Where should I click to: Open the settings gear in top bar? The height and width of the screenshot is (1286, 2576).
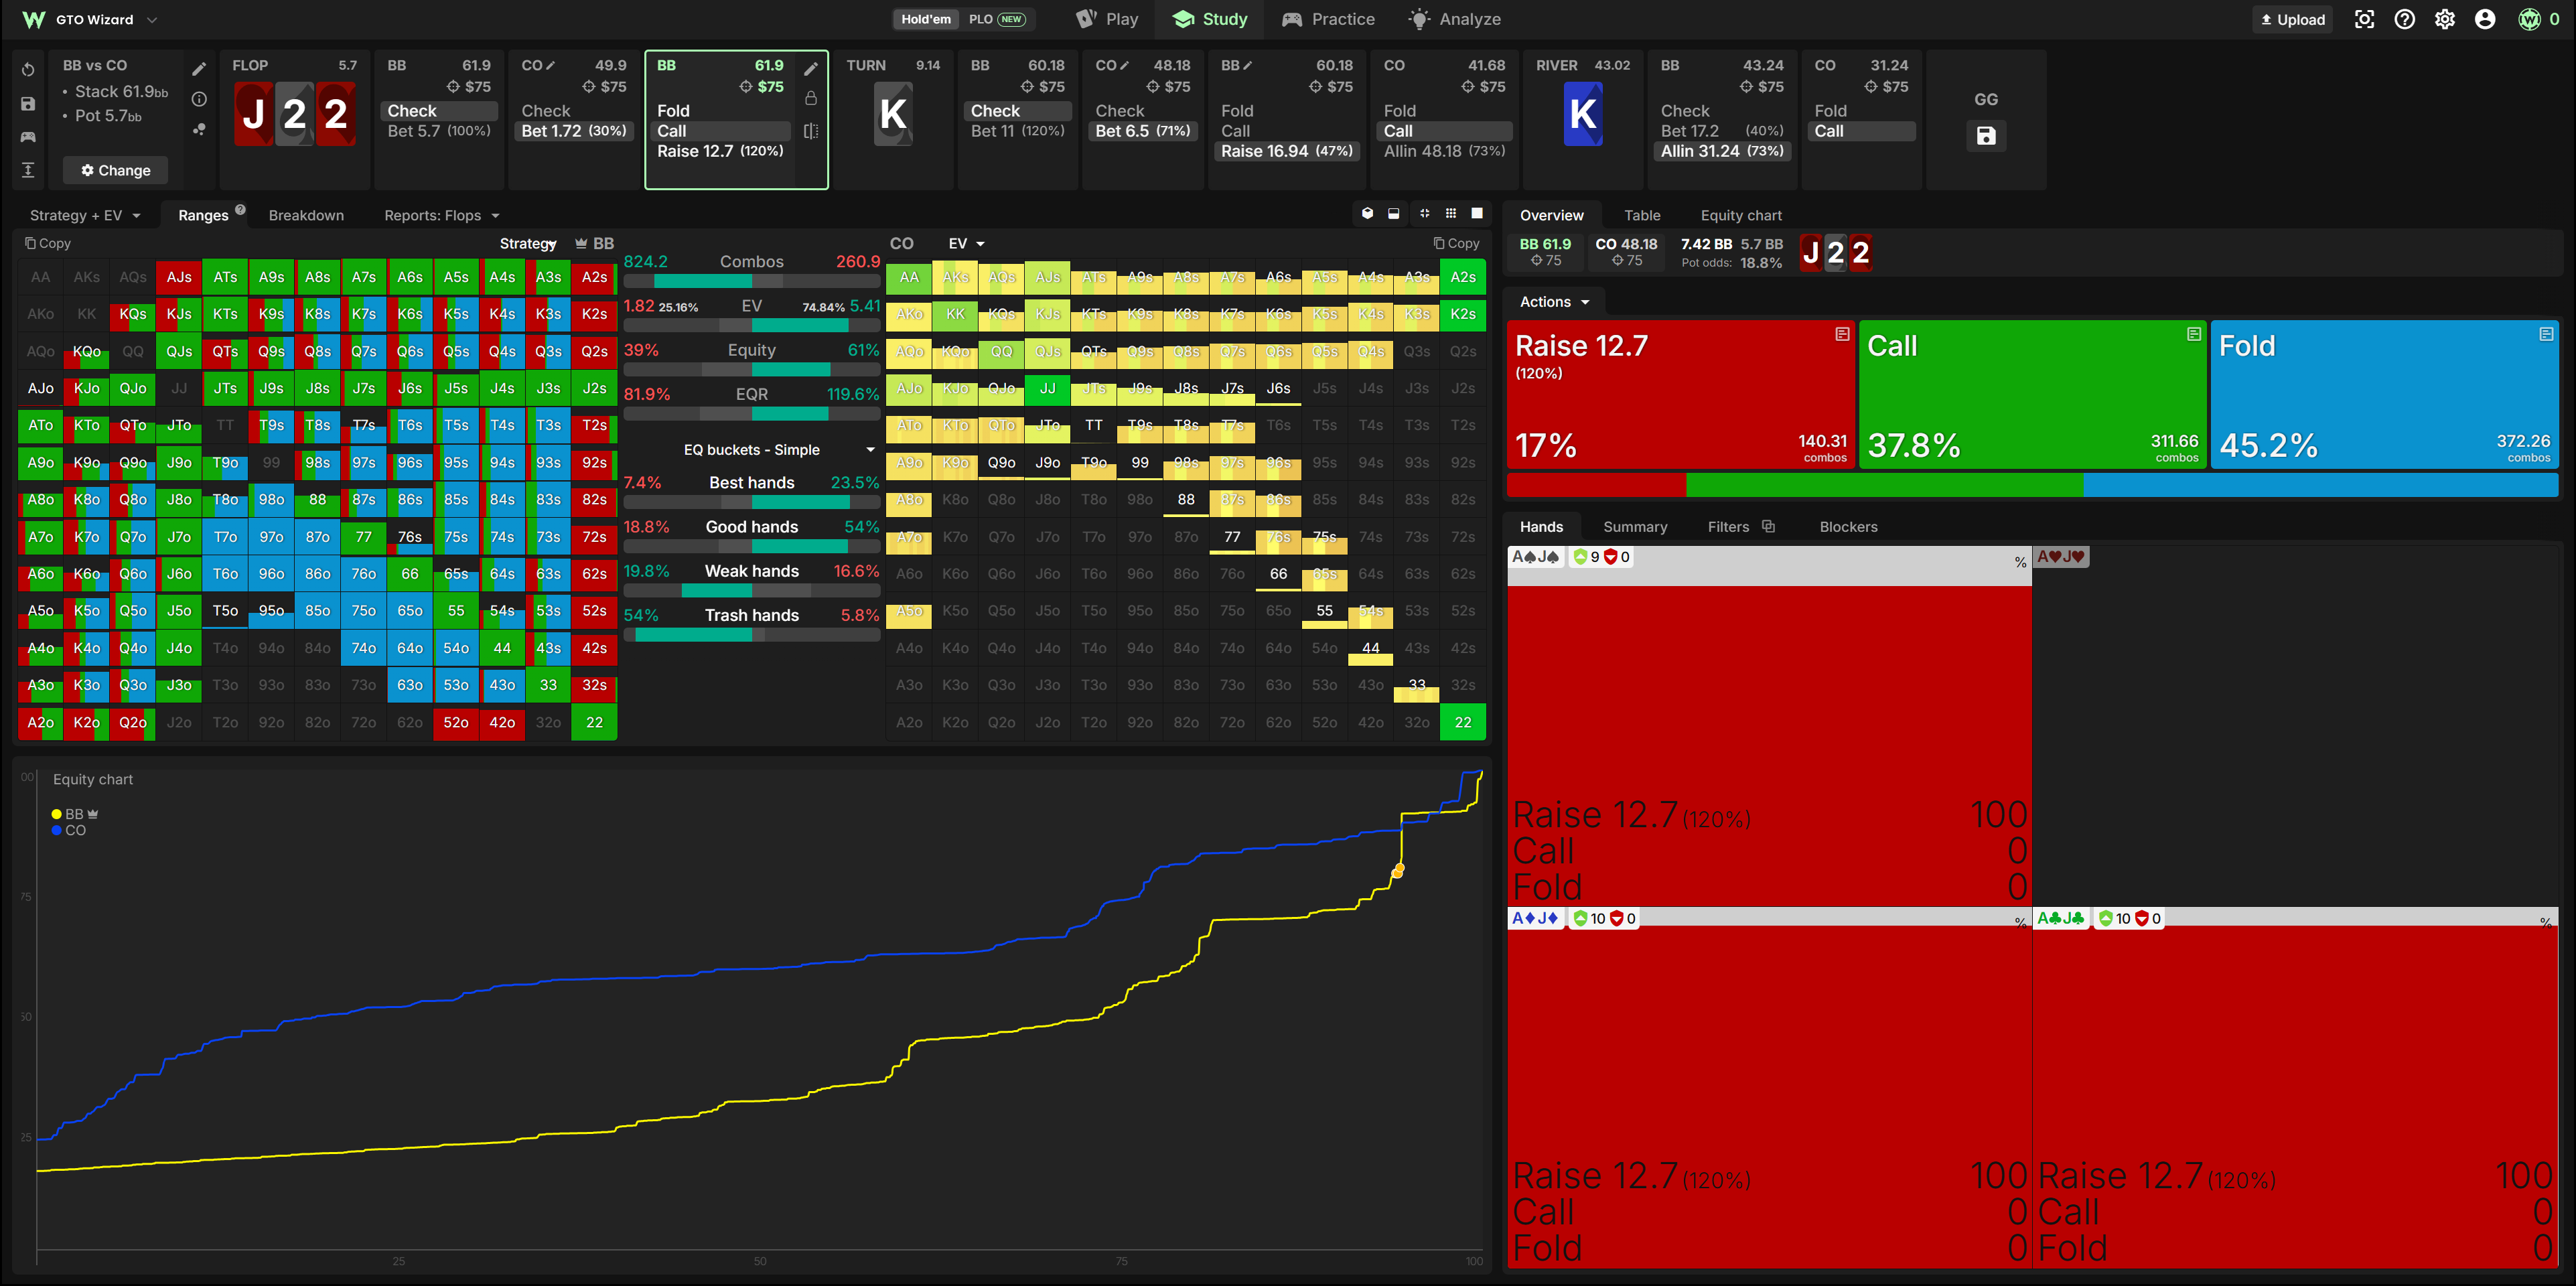coord(2445,19)
